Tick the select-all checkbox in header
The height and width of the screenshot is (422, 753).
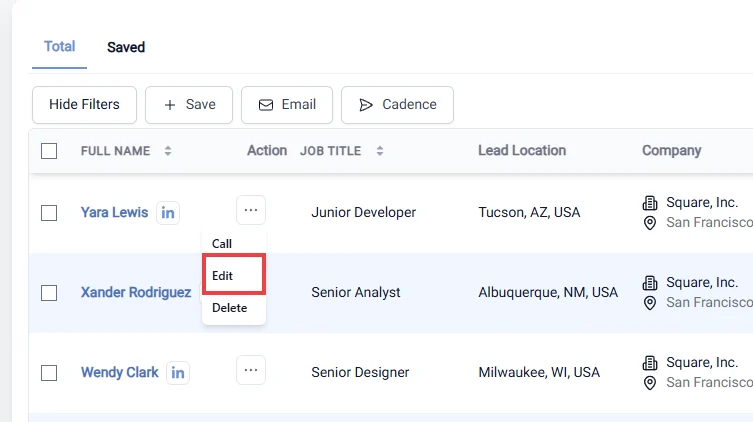tap(49, 151)
